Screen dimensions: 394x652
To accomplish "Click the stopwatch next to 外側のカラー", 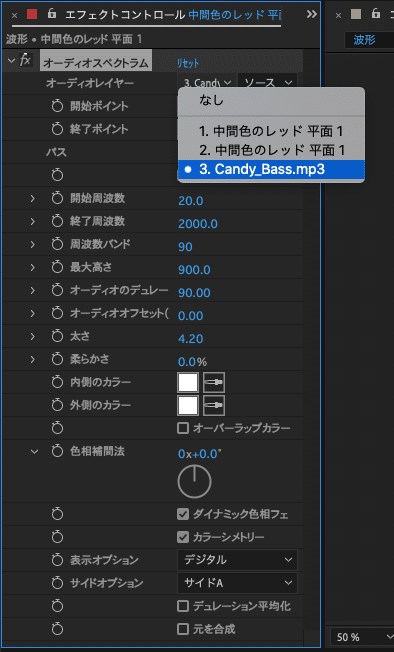I will point(57,405).
